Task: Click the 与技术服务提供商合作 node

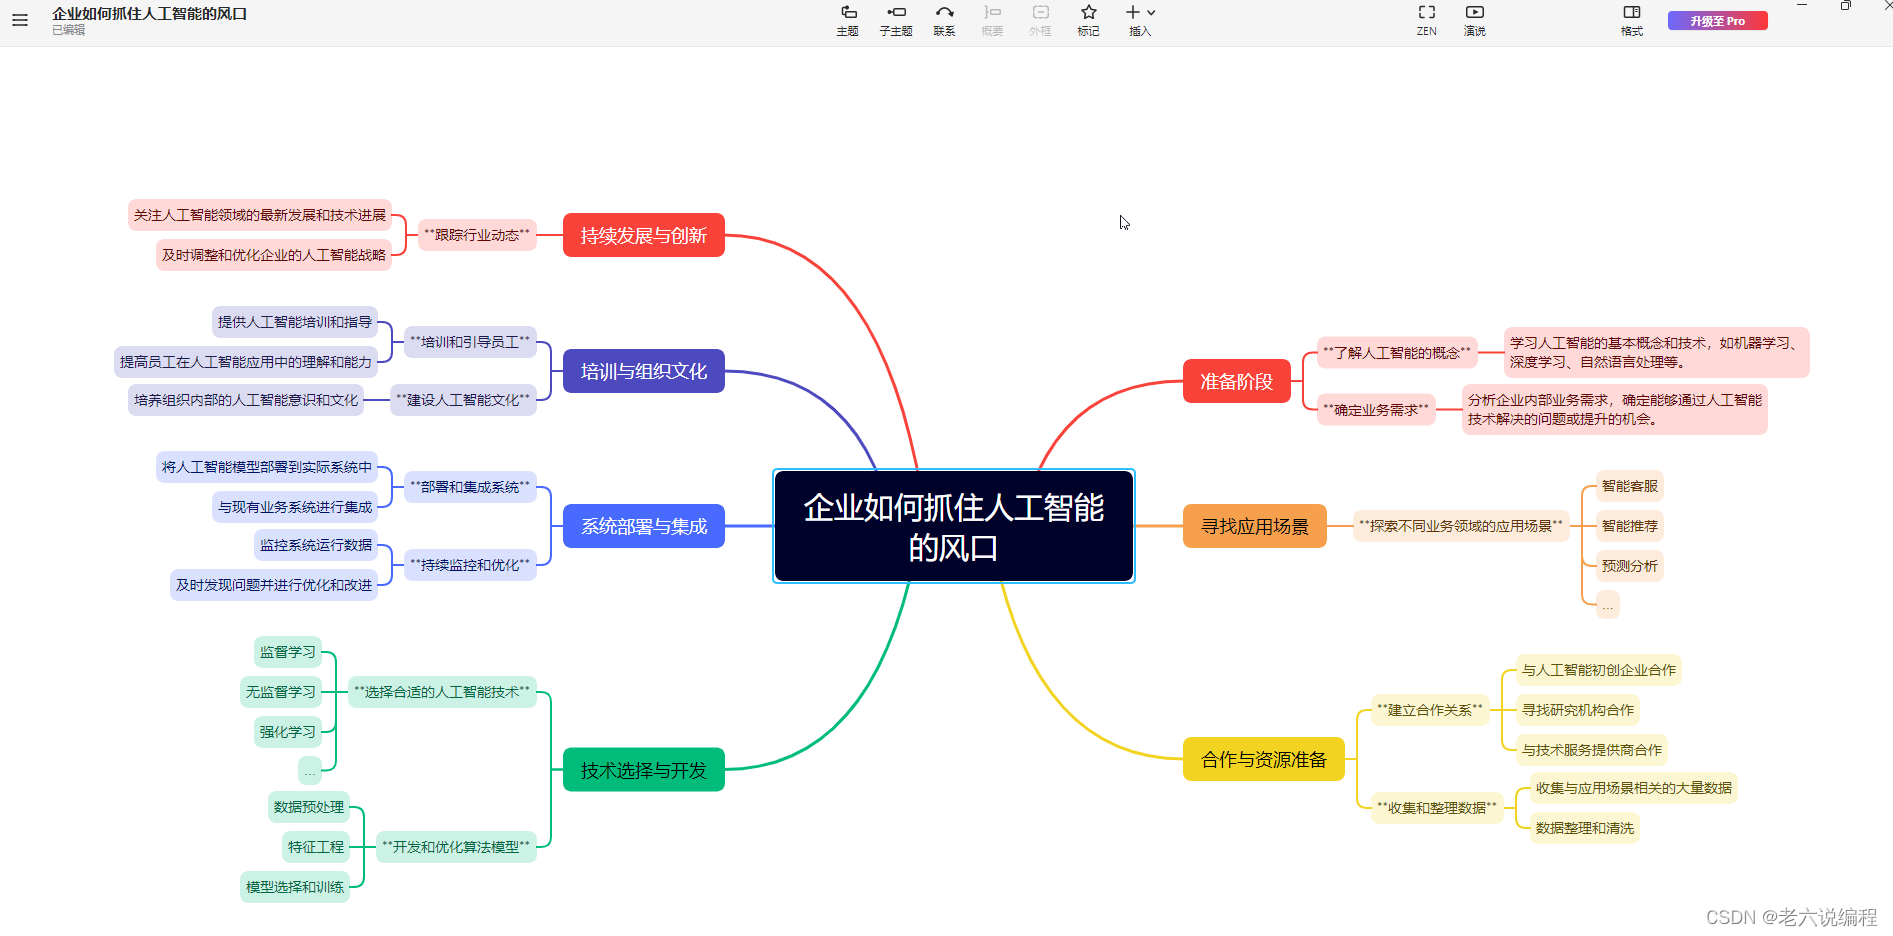Action: pos(1592,750)
